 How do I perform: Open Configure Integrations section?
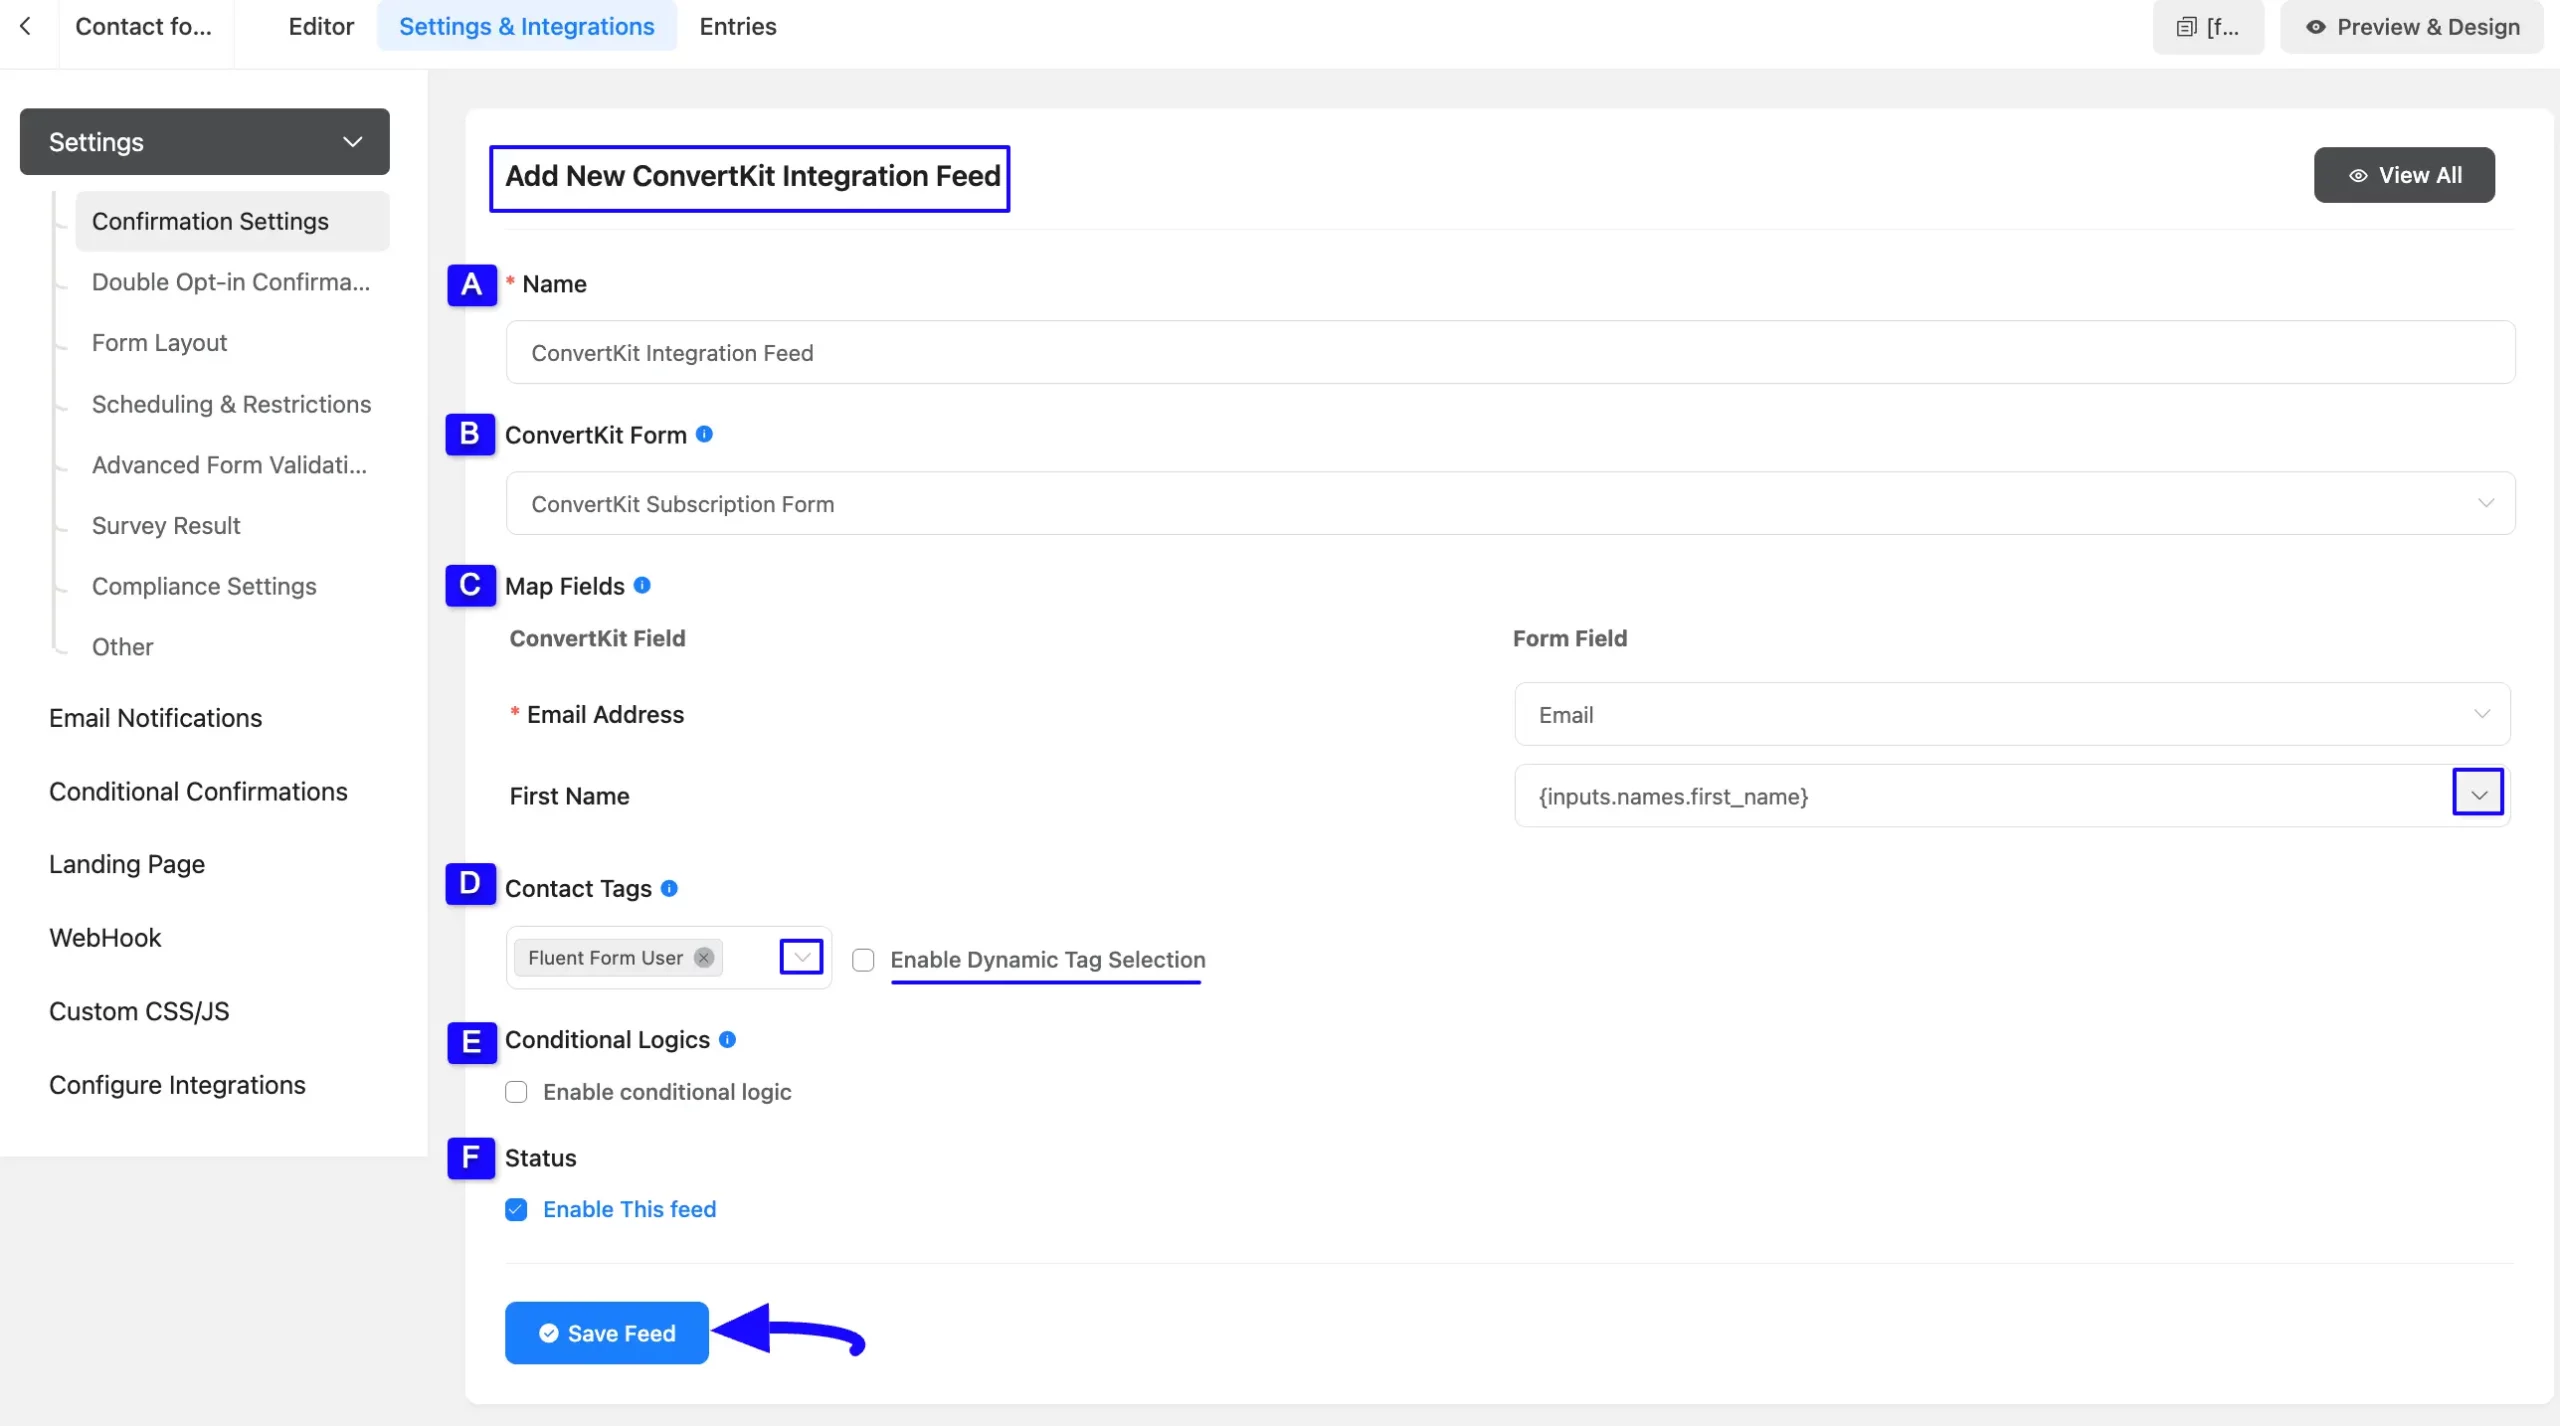tap(177, 1085)
